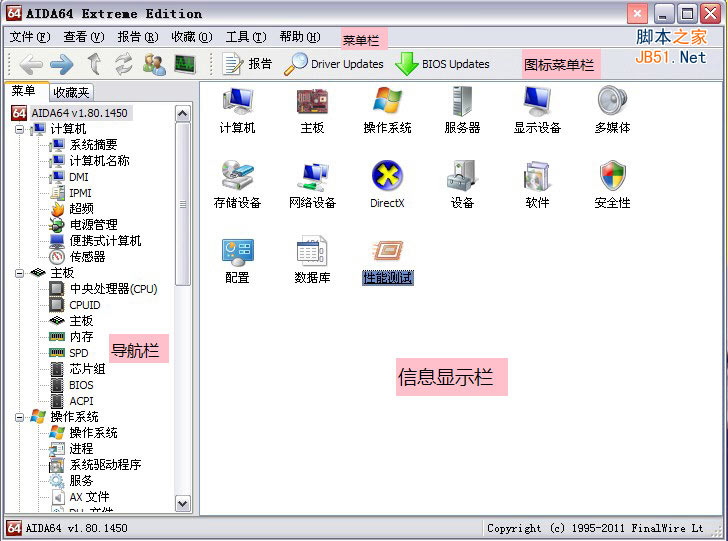This screenshot has width=728, height=541.
Task: Switch to the 收藏夹 tab
Action: 71,92
